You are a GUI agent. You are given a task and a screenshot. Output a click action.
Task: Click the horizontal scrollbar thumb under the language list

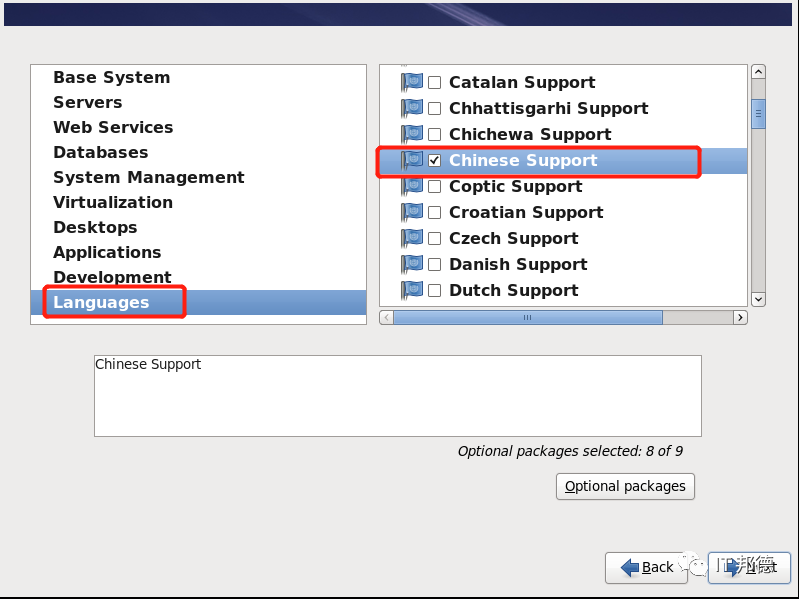point(528,317)
